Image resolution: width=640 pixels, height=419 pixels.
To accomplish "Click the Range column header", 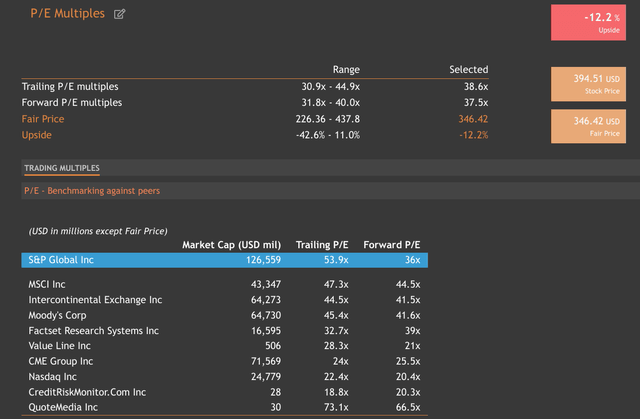I will pos(346,69).
